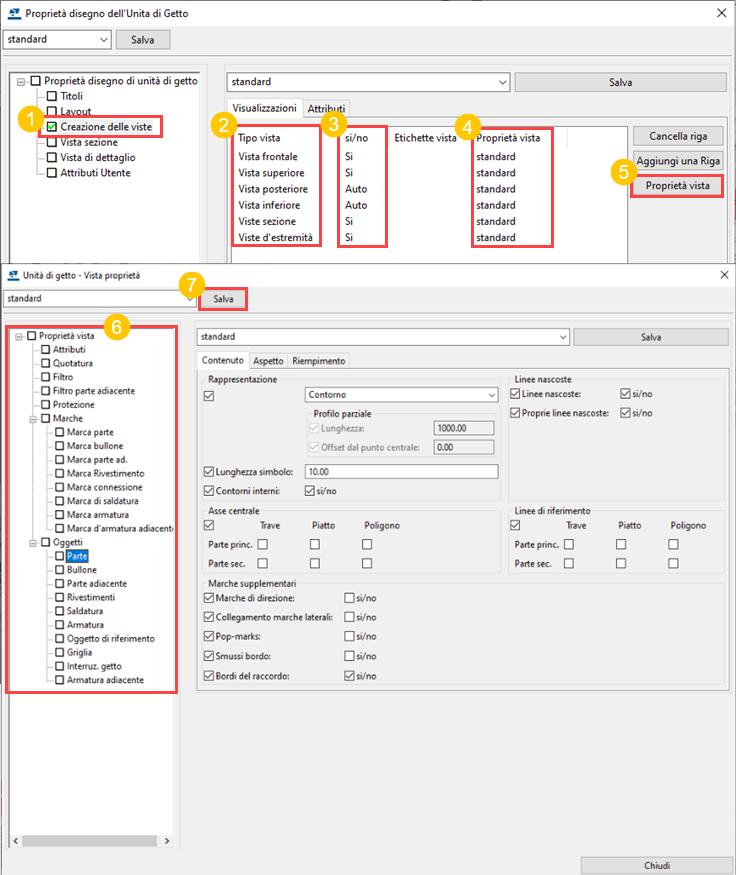
Task: Toggle Smussi bordo si/no checkbox
Action: (x=349, y=656)
